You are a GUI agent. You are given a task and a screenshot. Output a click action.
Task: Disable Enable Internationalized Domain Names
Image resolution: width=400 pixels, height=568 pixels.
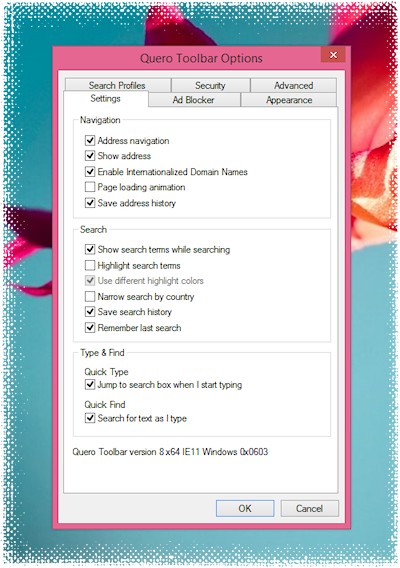click(90, 171)
